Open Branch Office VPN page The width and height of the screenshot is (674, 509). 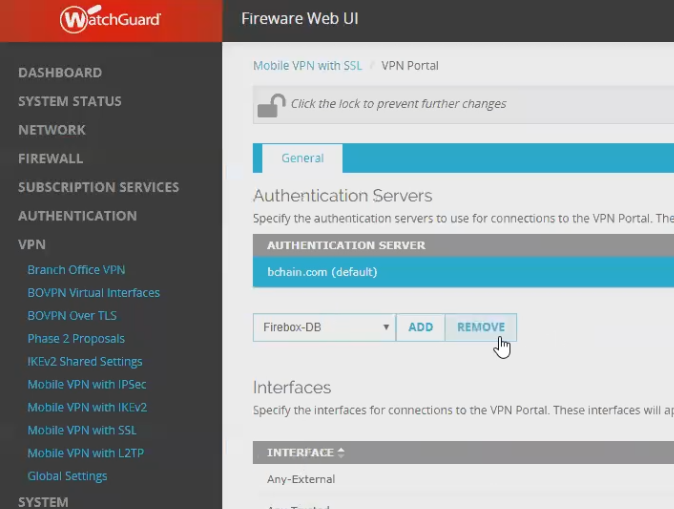[x=76, y=270]
